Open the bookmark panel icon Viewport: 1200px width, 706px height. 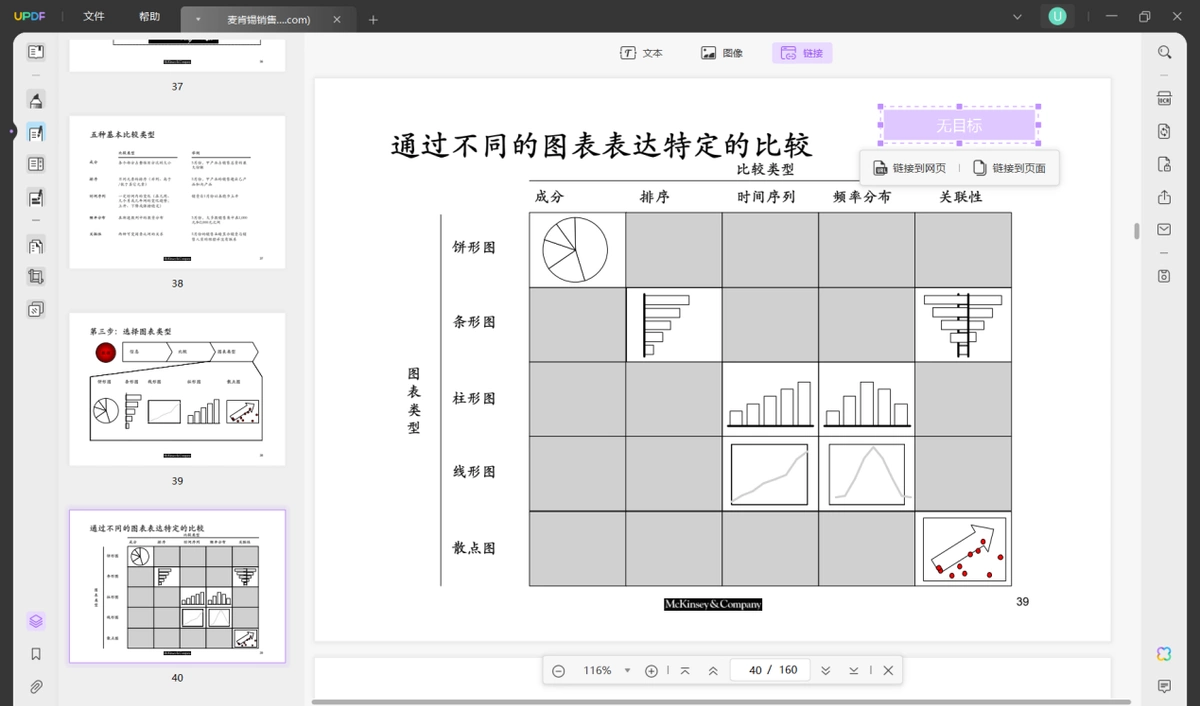[x=36, y=654]
